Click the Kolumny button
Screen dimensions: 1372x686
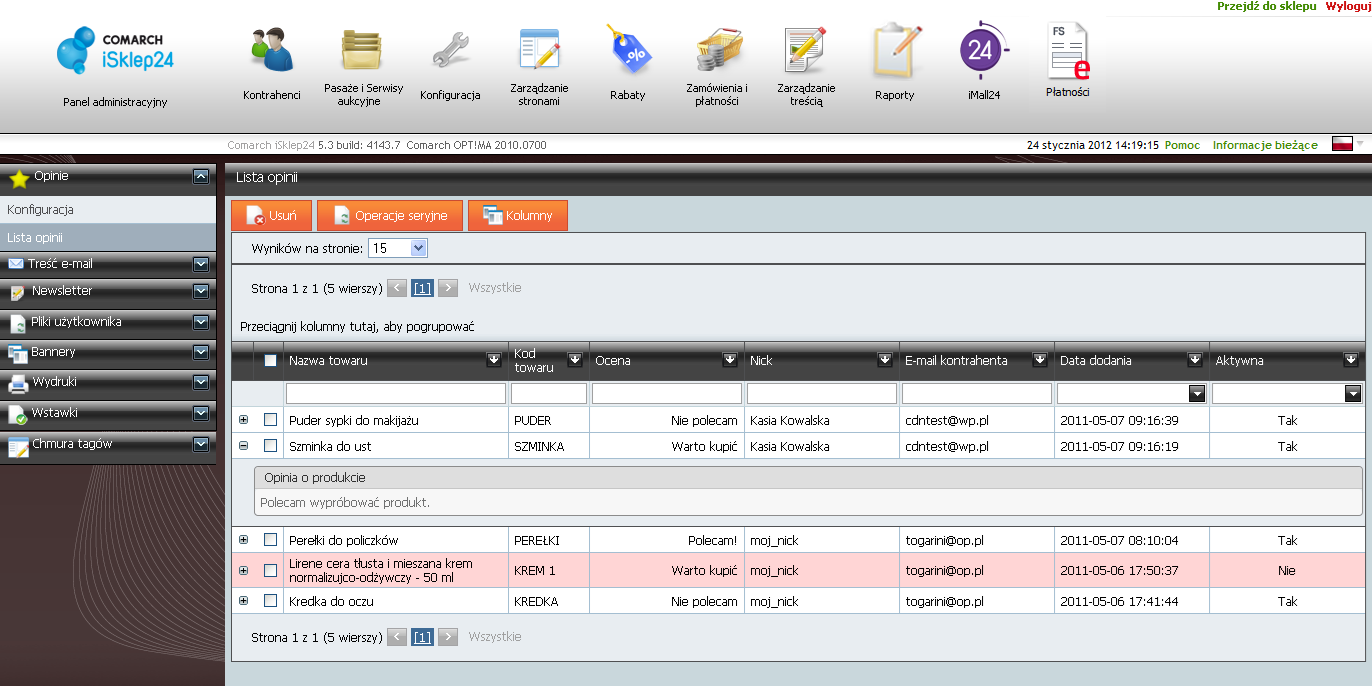(x=517, y=216)
